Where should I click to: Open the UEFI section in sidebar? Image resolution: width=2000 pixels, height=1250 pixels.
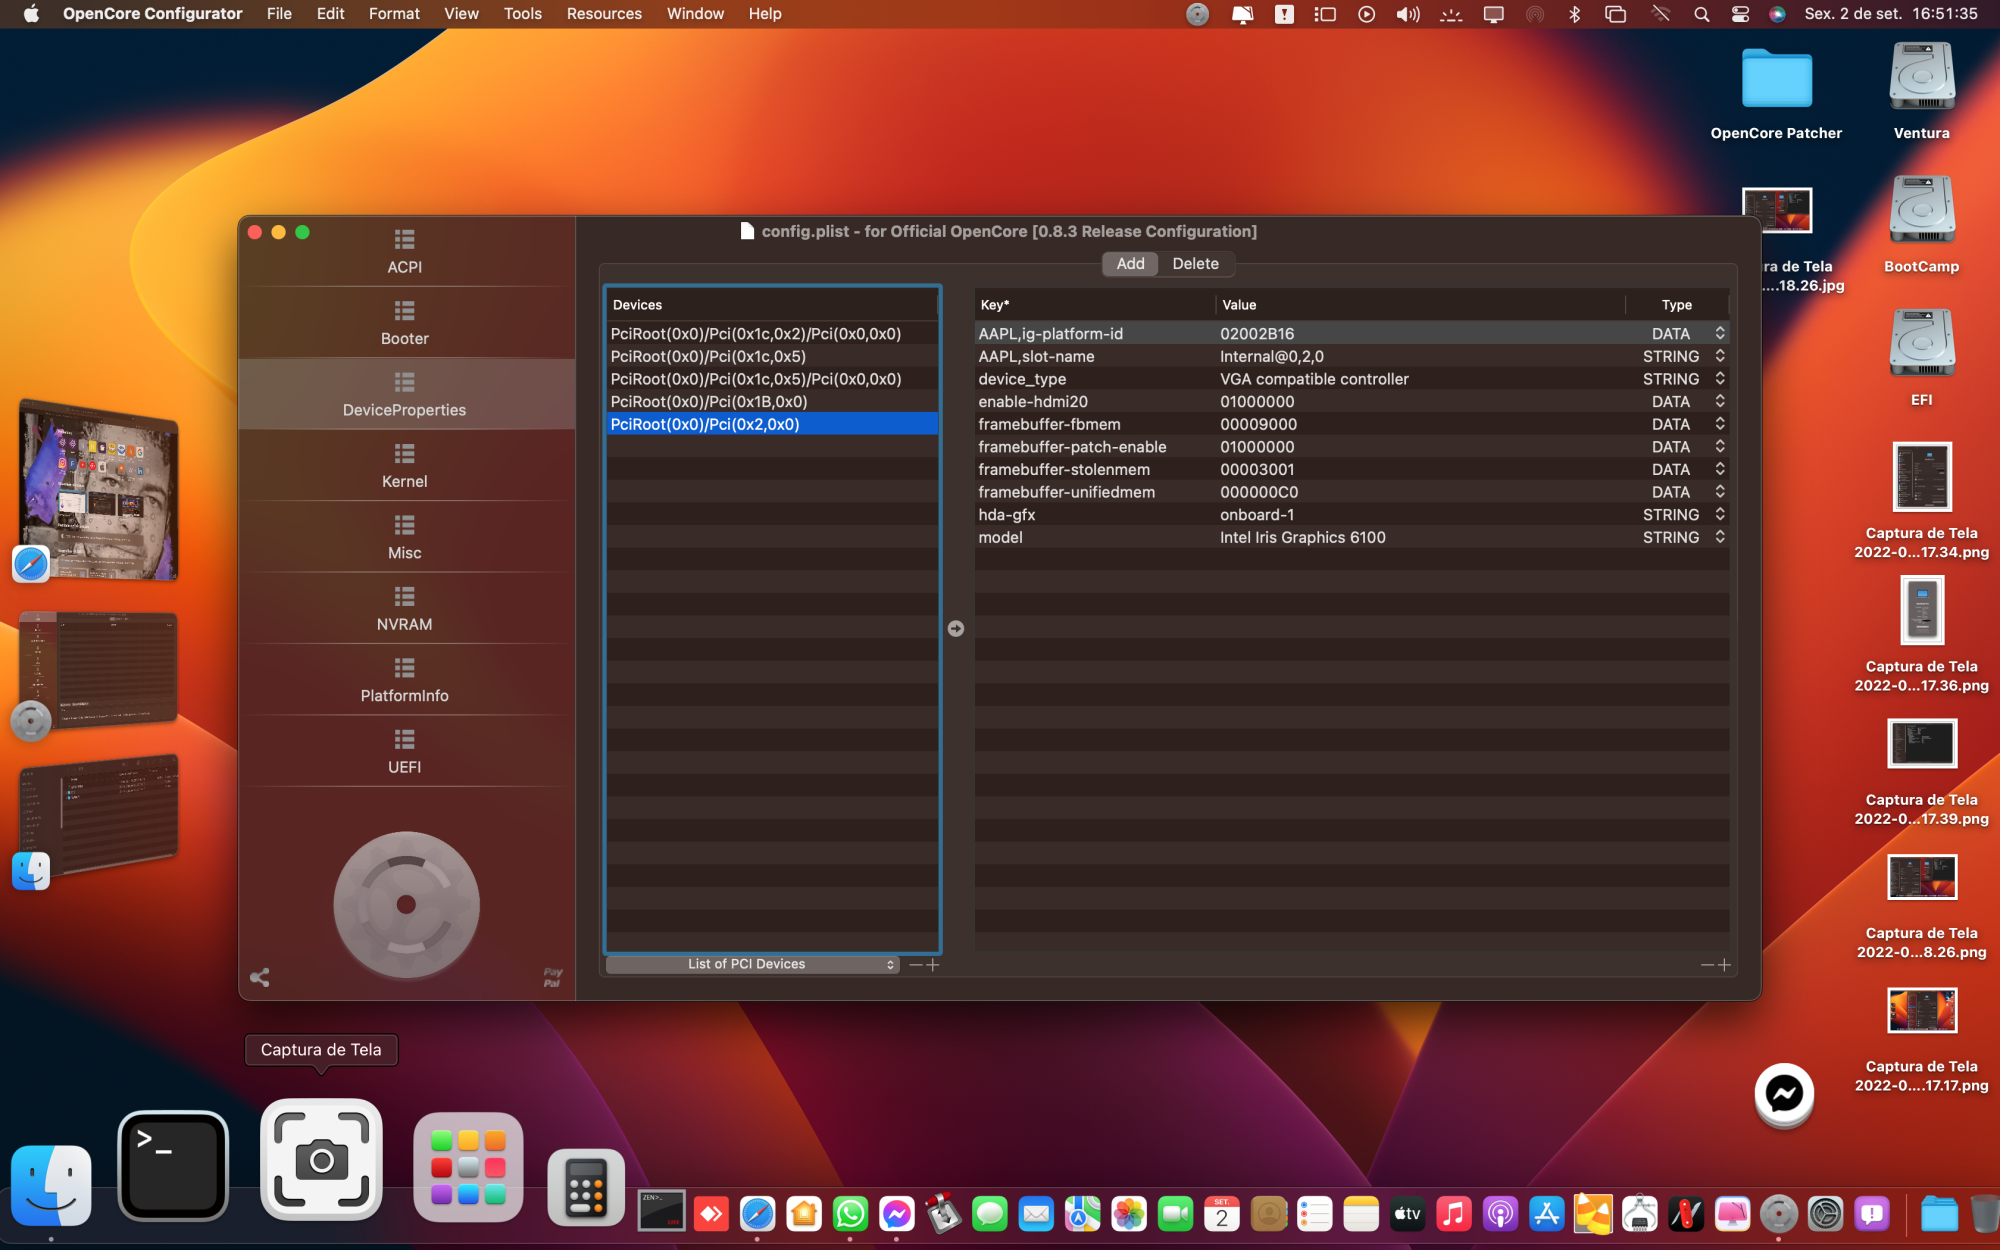(x=405, y=752)
